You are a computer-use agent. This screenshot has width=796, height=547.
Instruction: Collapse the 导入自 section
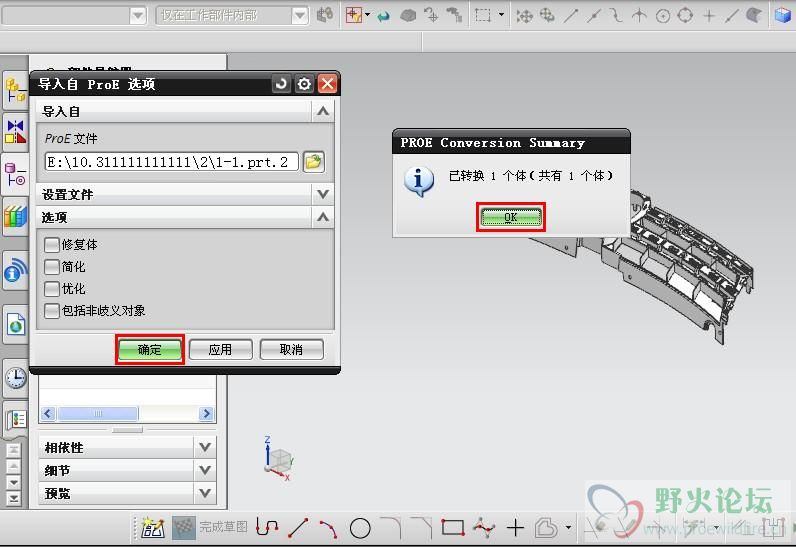point(323,111)
